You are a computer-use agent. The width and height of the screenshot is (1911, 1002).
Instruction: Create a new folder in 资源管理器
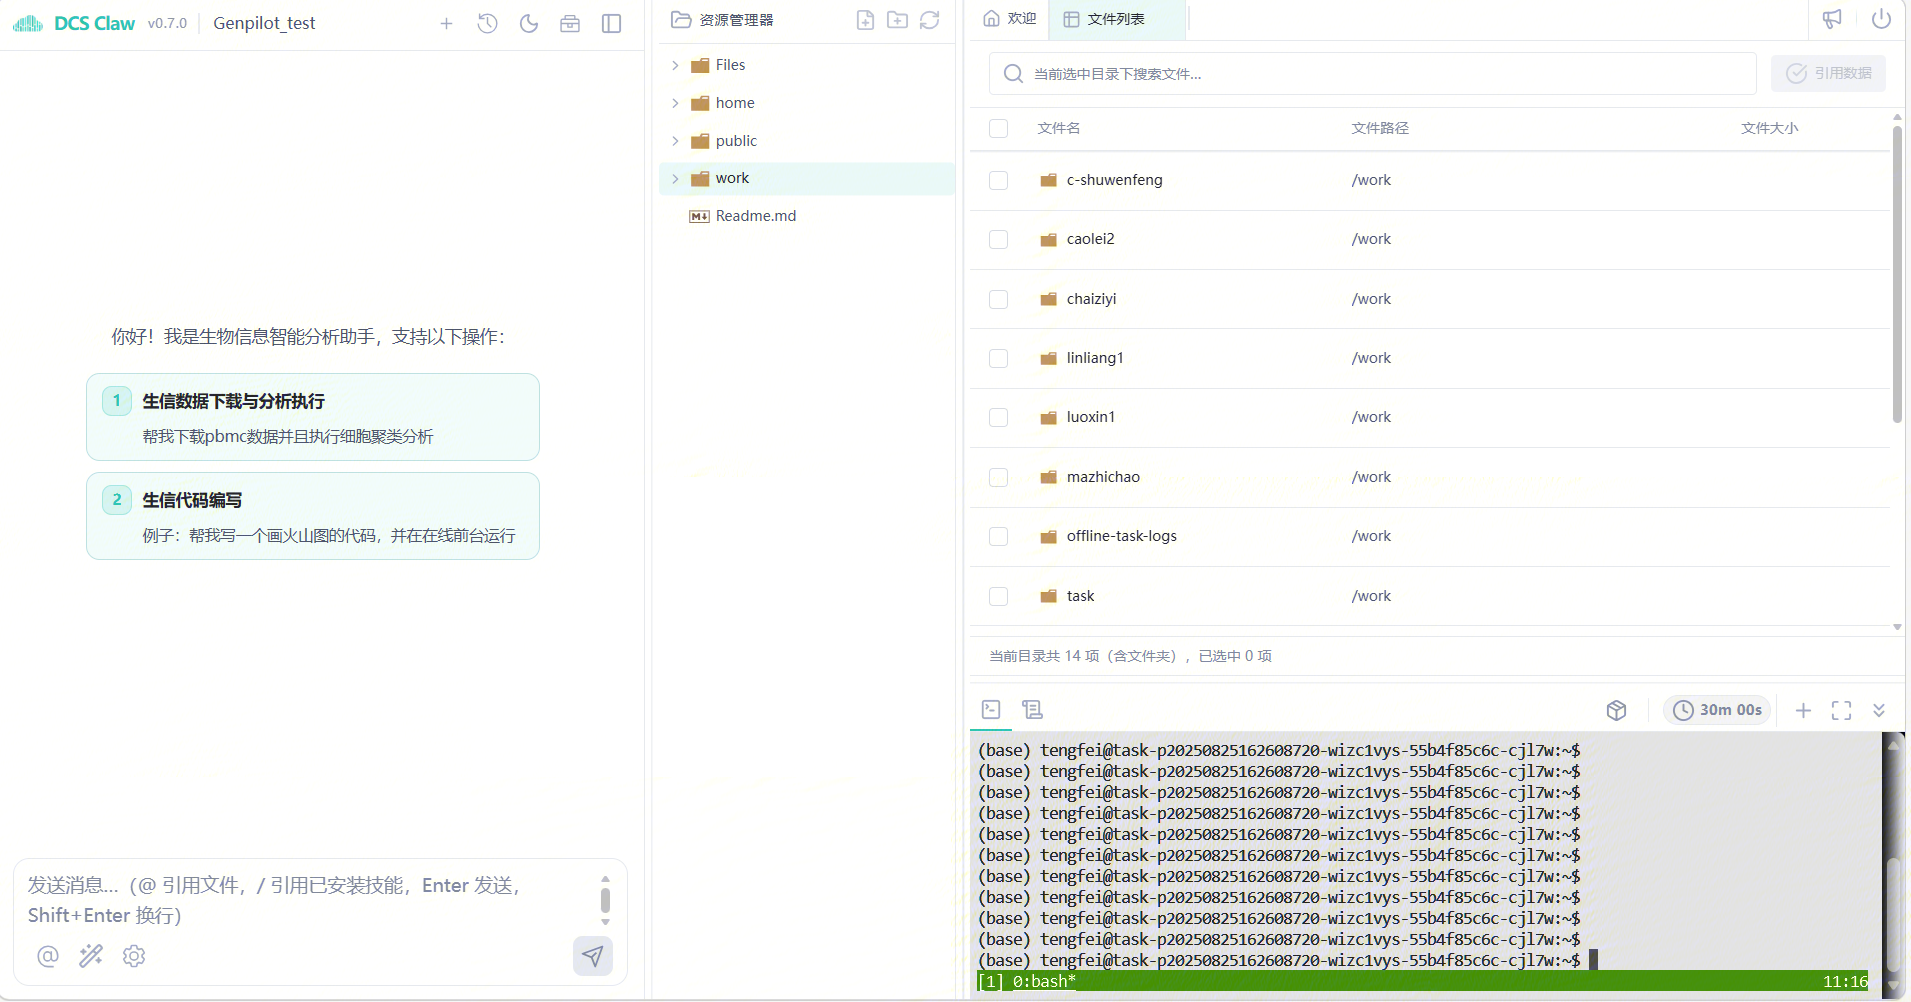(x=898, y=20)
